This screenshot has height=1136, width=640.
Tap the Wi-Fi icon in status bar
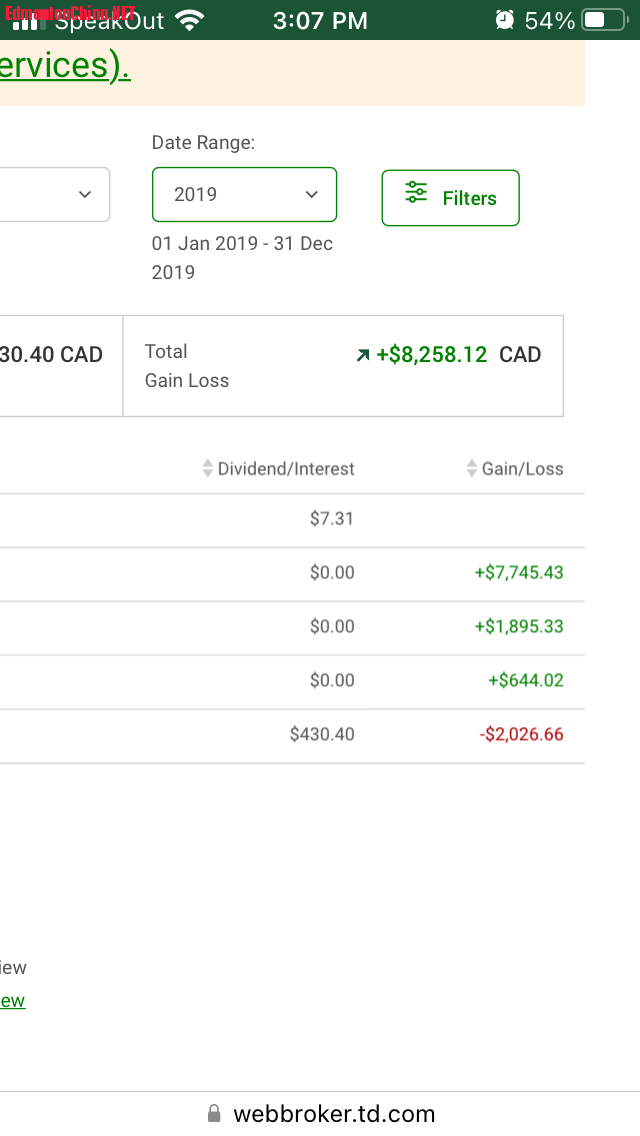coord(188,20)
